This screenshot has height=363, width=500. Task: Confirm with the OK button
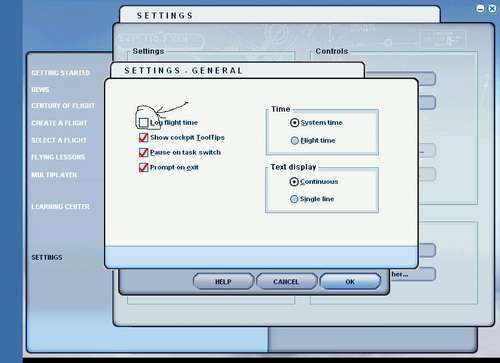tap(350, 282)
